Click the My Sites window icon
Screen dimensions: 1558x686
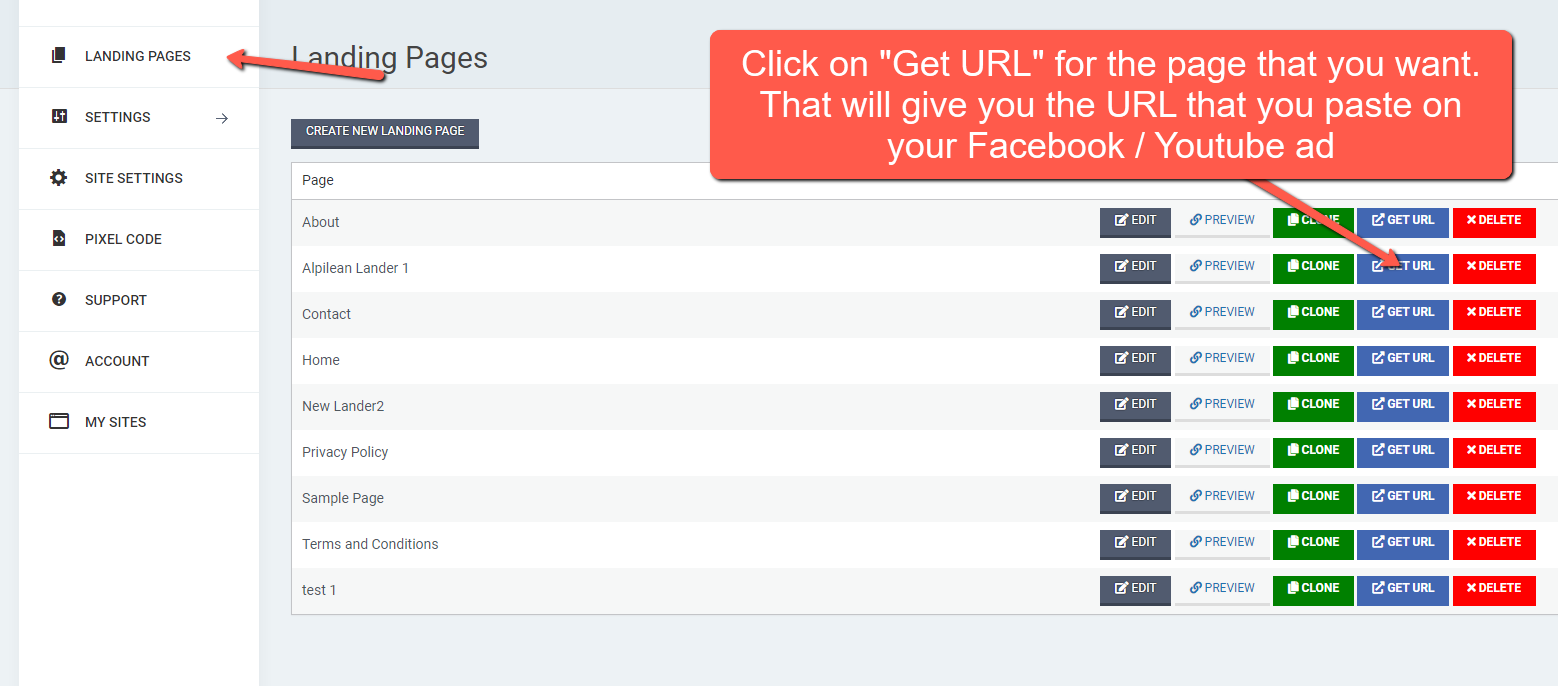59,422
